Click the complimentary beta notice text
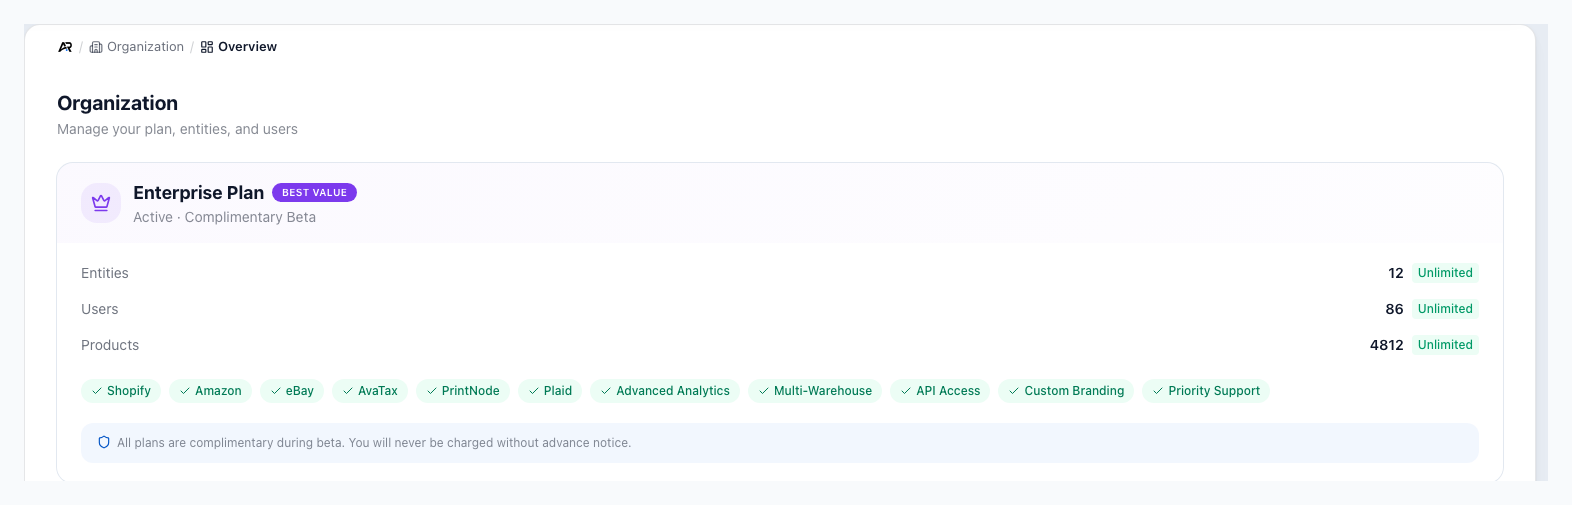Screen dimensions: 1572x505 374,443
